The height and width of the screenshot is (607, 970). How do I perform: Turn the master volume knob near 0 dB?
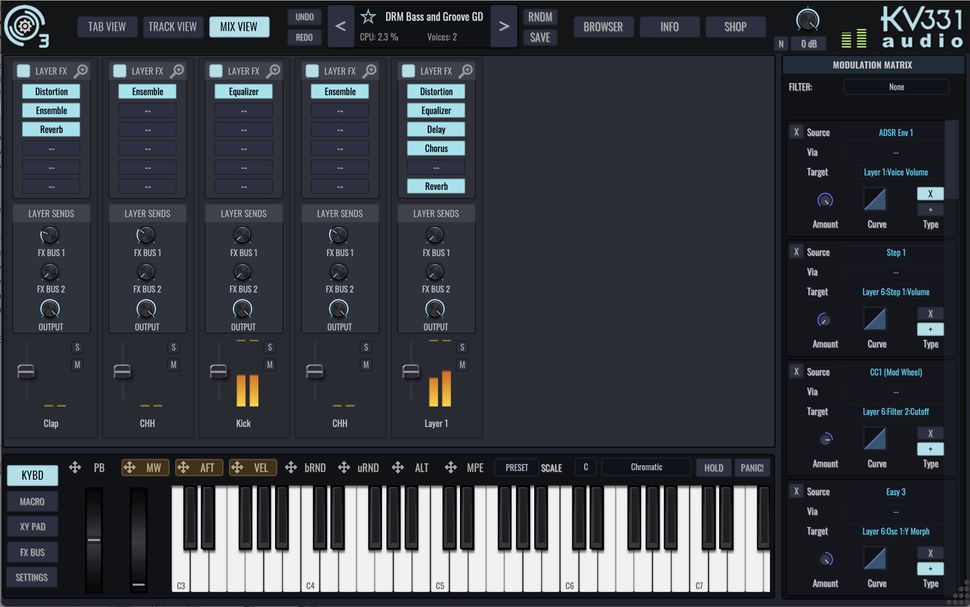(x=806, y=18)
